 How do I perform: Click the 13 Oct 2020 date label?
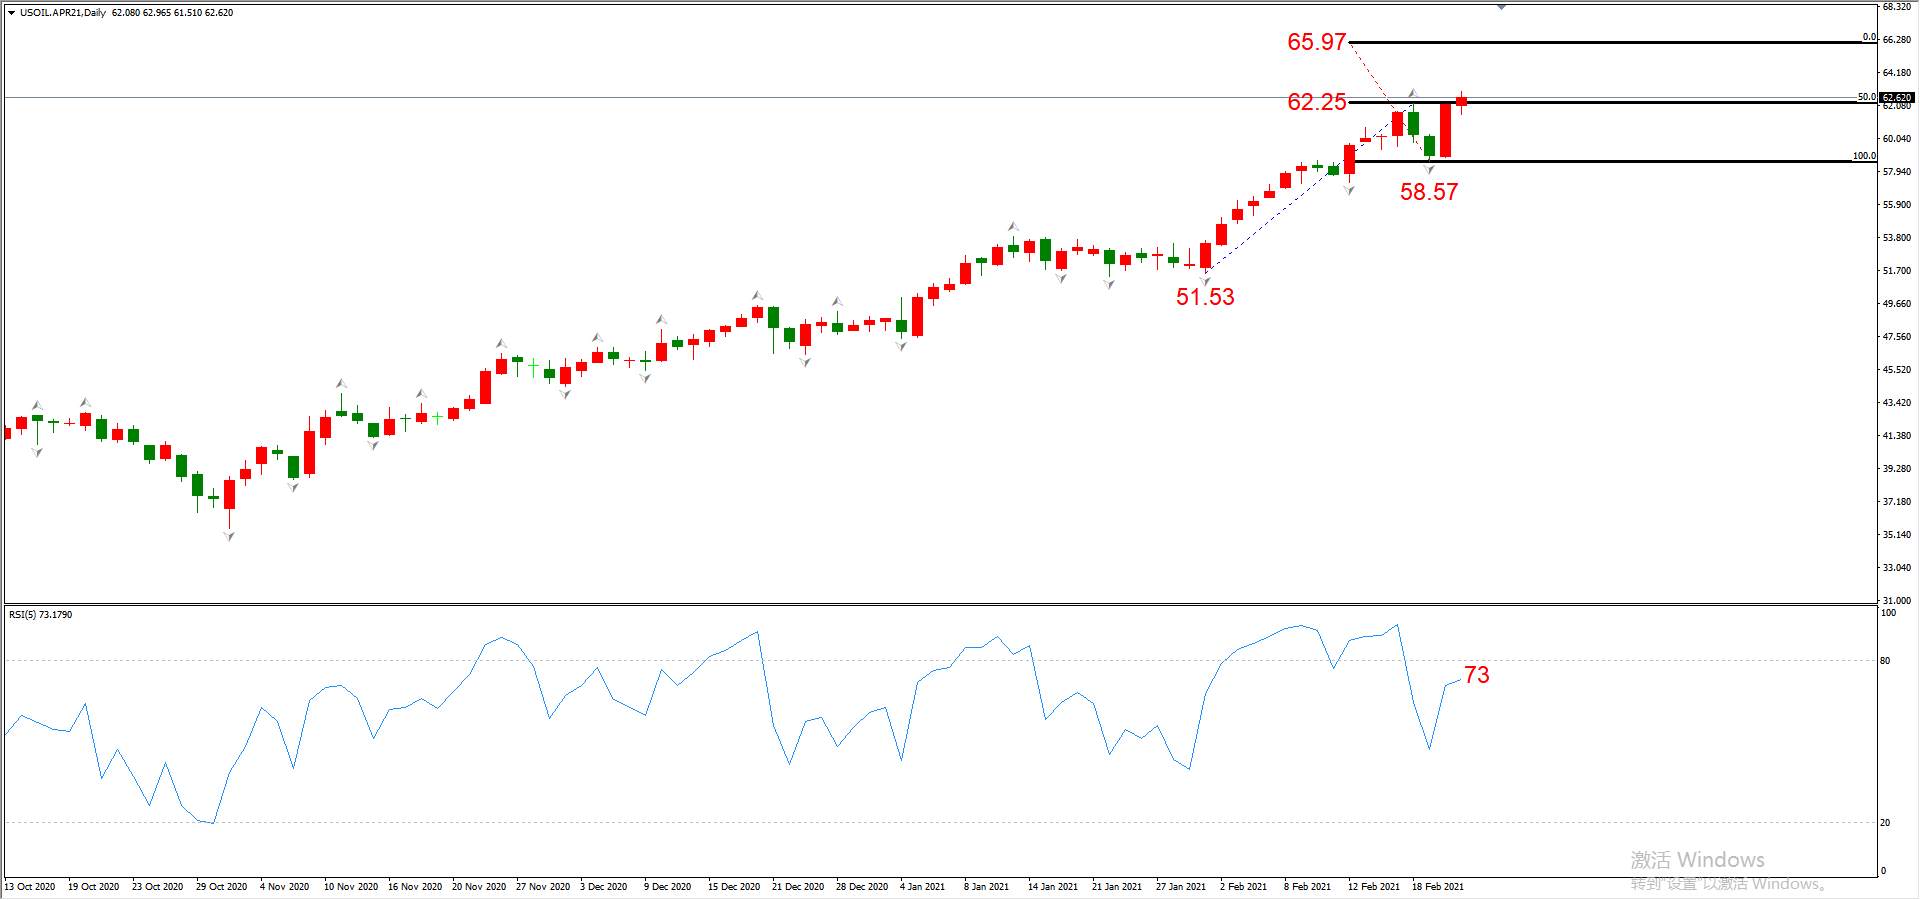click(x=30, y=886)
